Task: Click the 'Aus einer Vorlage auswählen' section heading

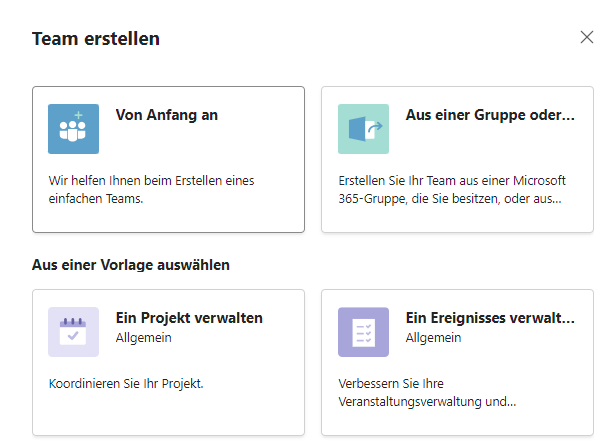Action: [x=131, y=265]
